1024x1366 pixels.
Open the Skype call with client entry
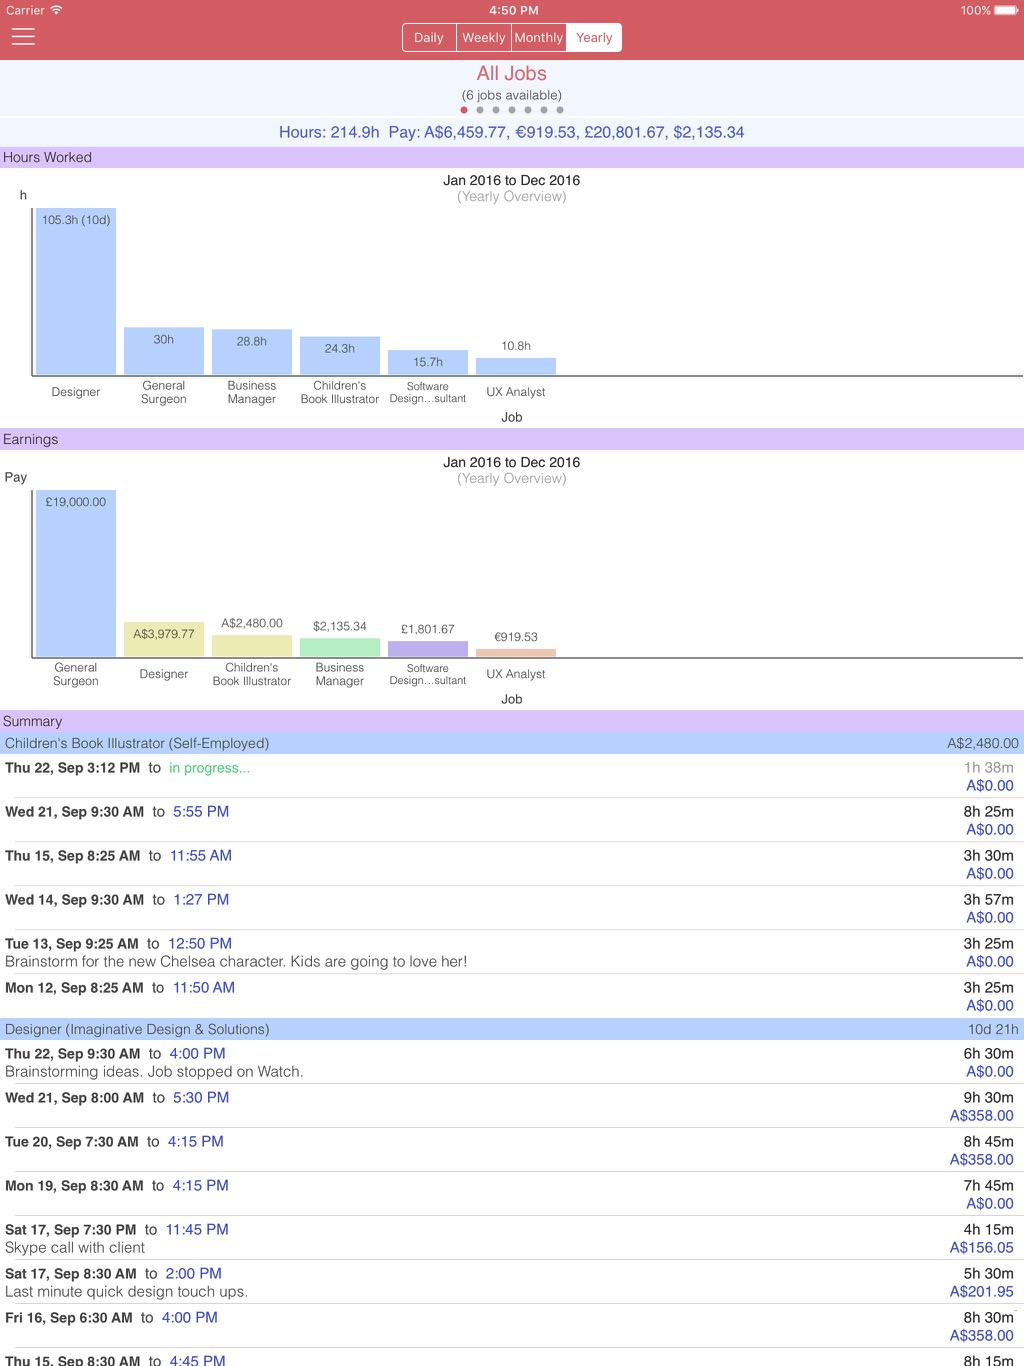[x=512, y=1238]
